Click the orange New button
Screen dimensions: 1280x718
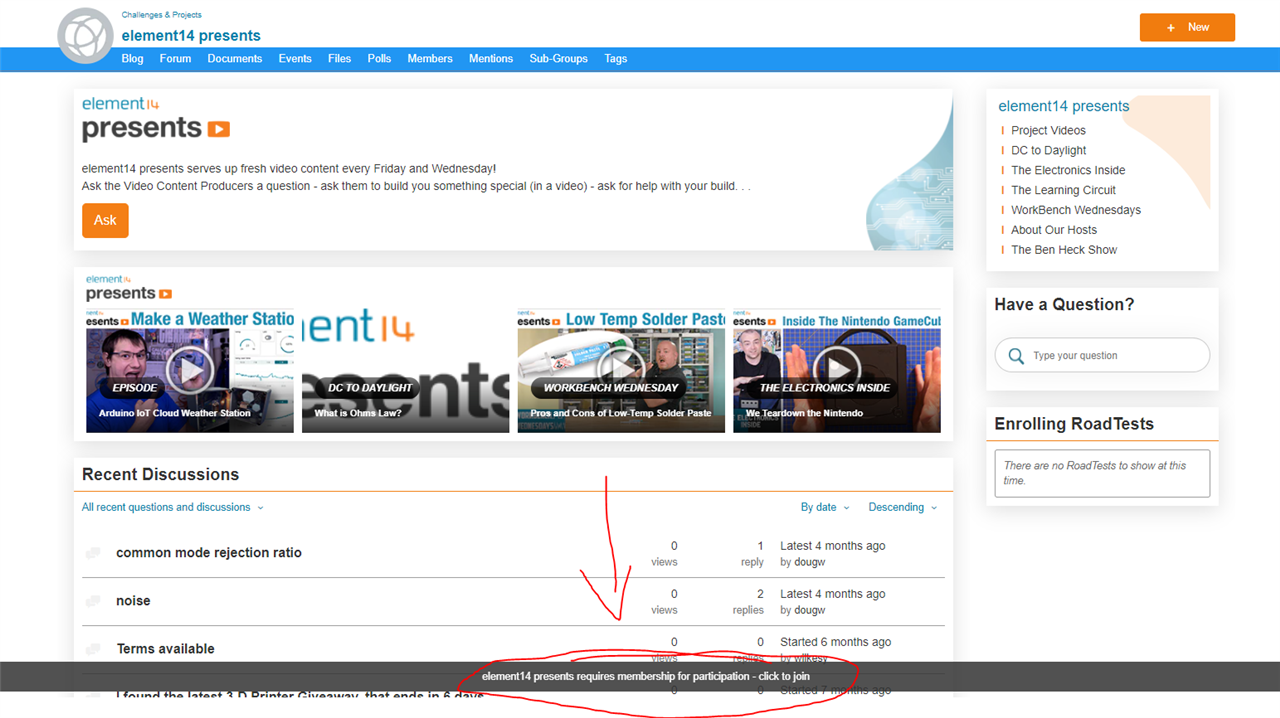click(x=1187, y=27)
